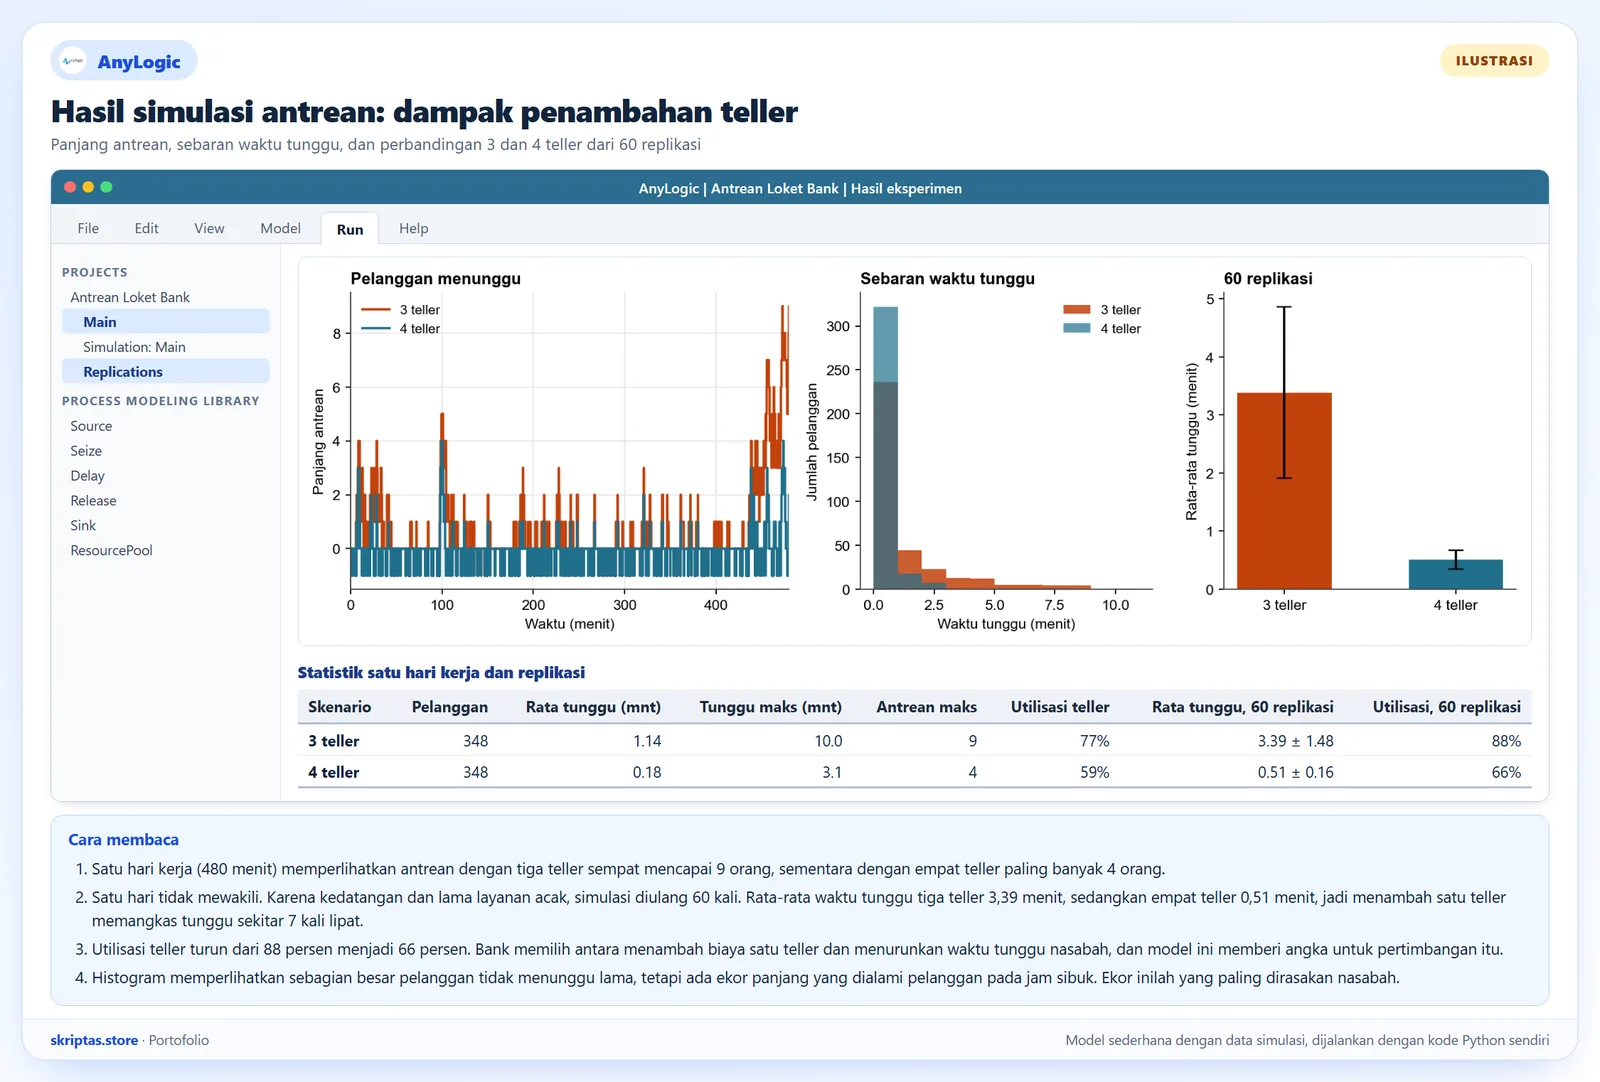Click the window title bar text

point(800,188)
